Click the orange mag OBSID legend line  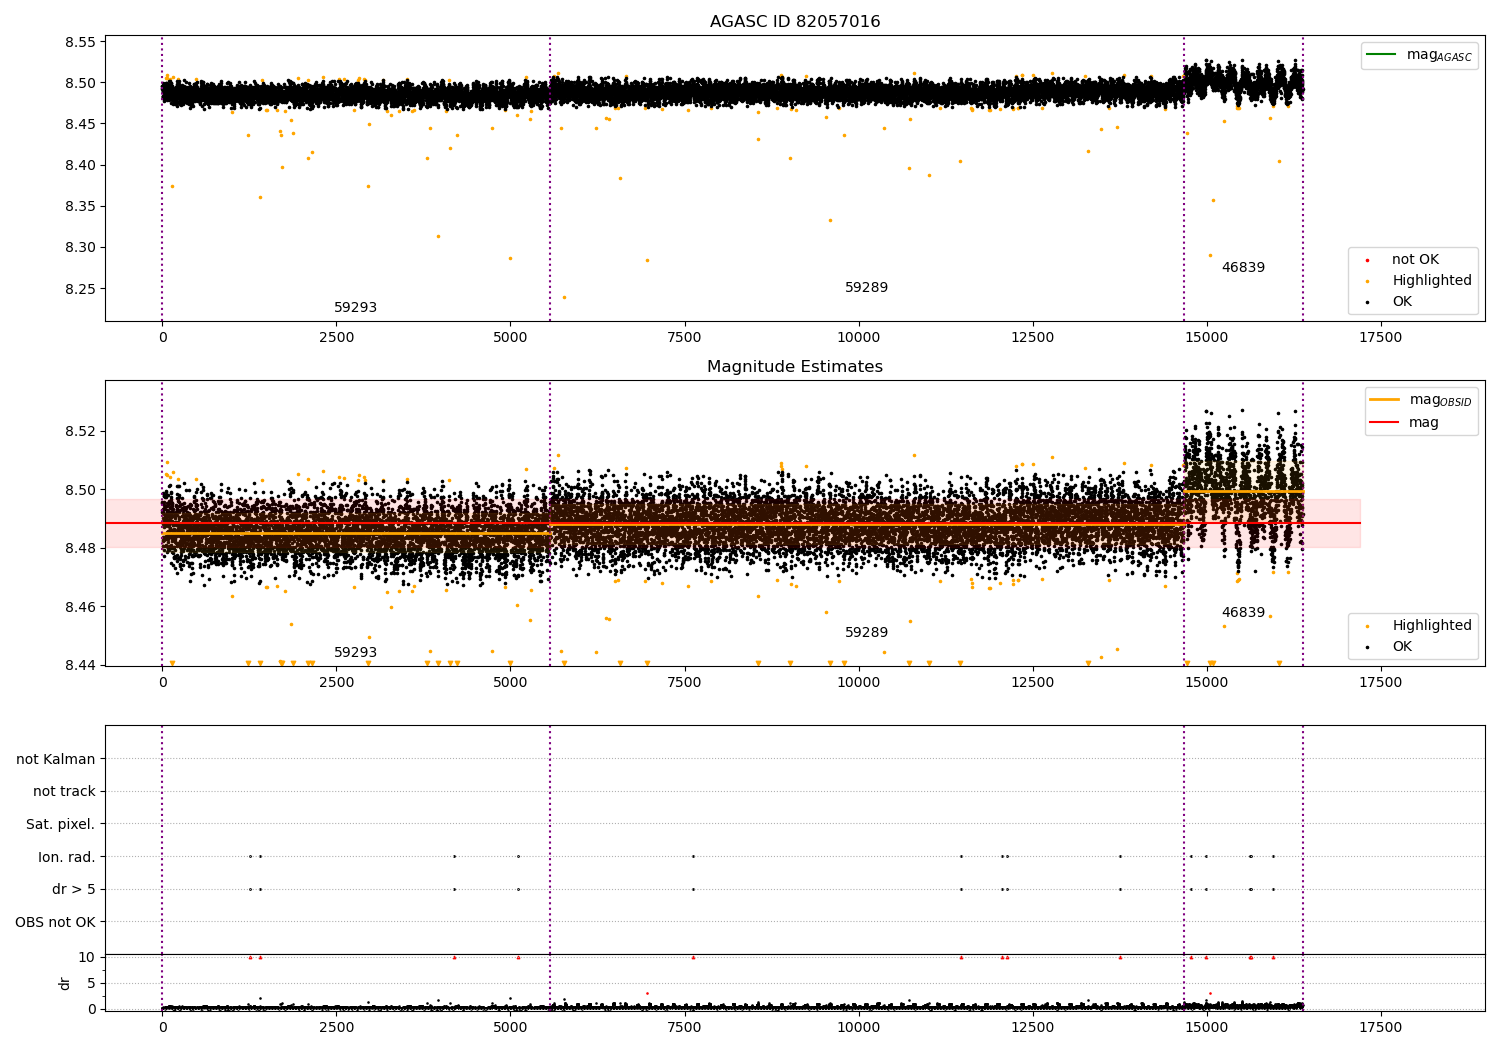coord(1385,400)
